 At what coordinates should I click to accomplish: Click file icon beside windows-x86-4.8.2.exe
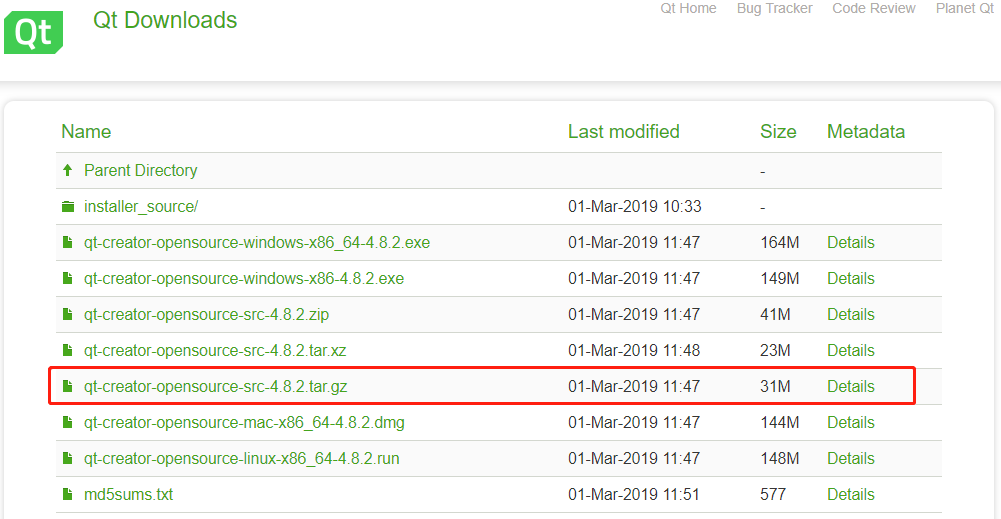click(68, 278)
